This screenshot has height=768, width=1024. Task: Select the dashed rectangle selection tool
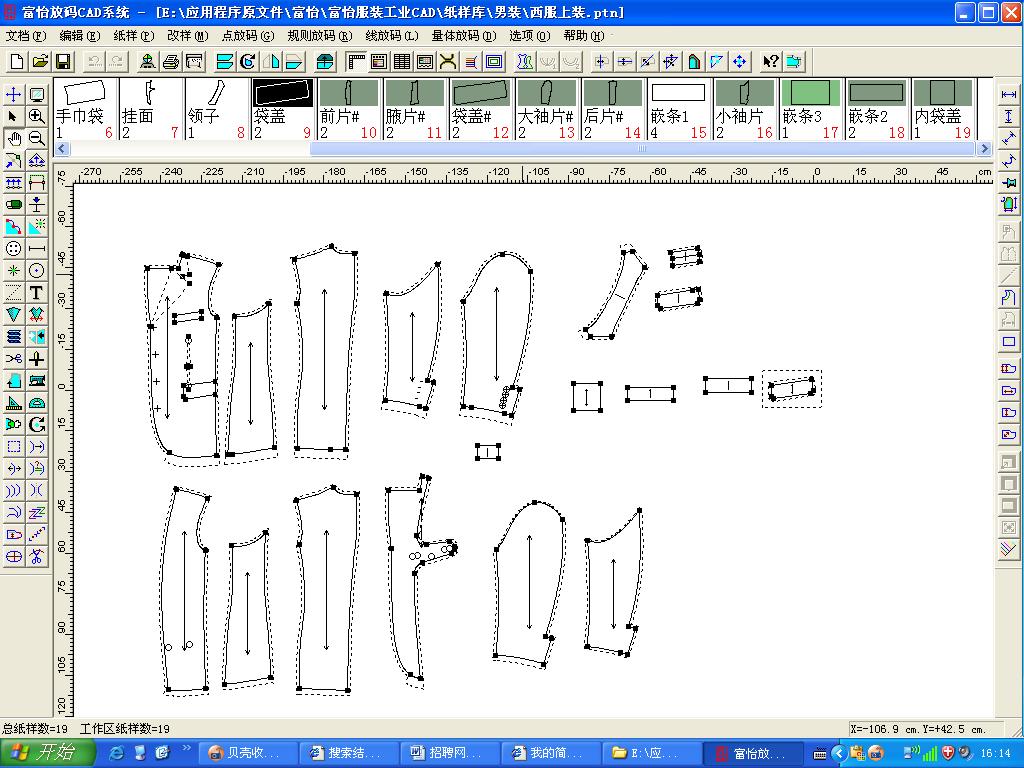(13, 447)
